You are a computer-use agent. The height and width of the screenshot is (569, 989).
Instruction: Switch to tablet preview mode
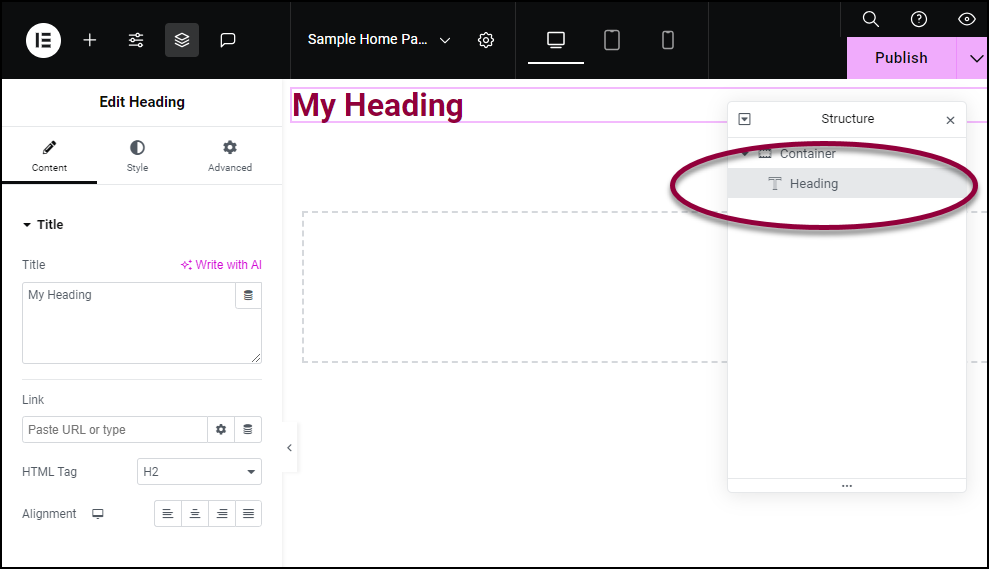[x=612, y=40]
